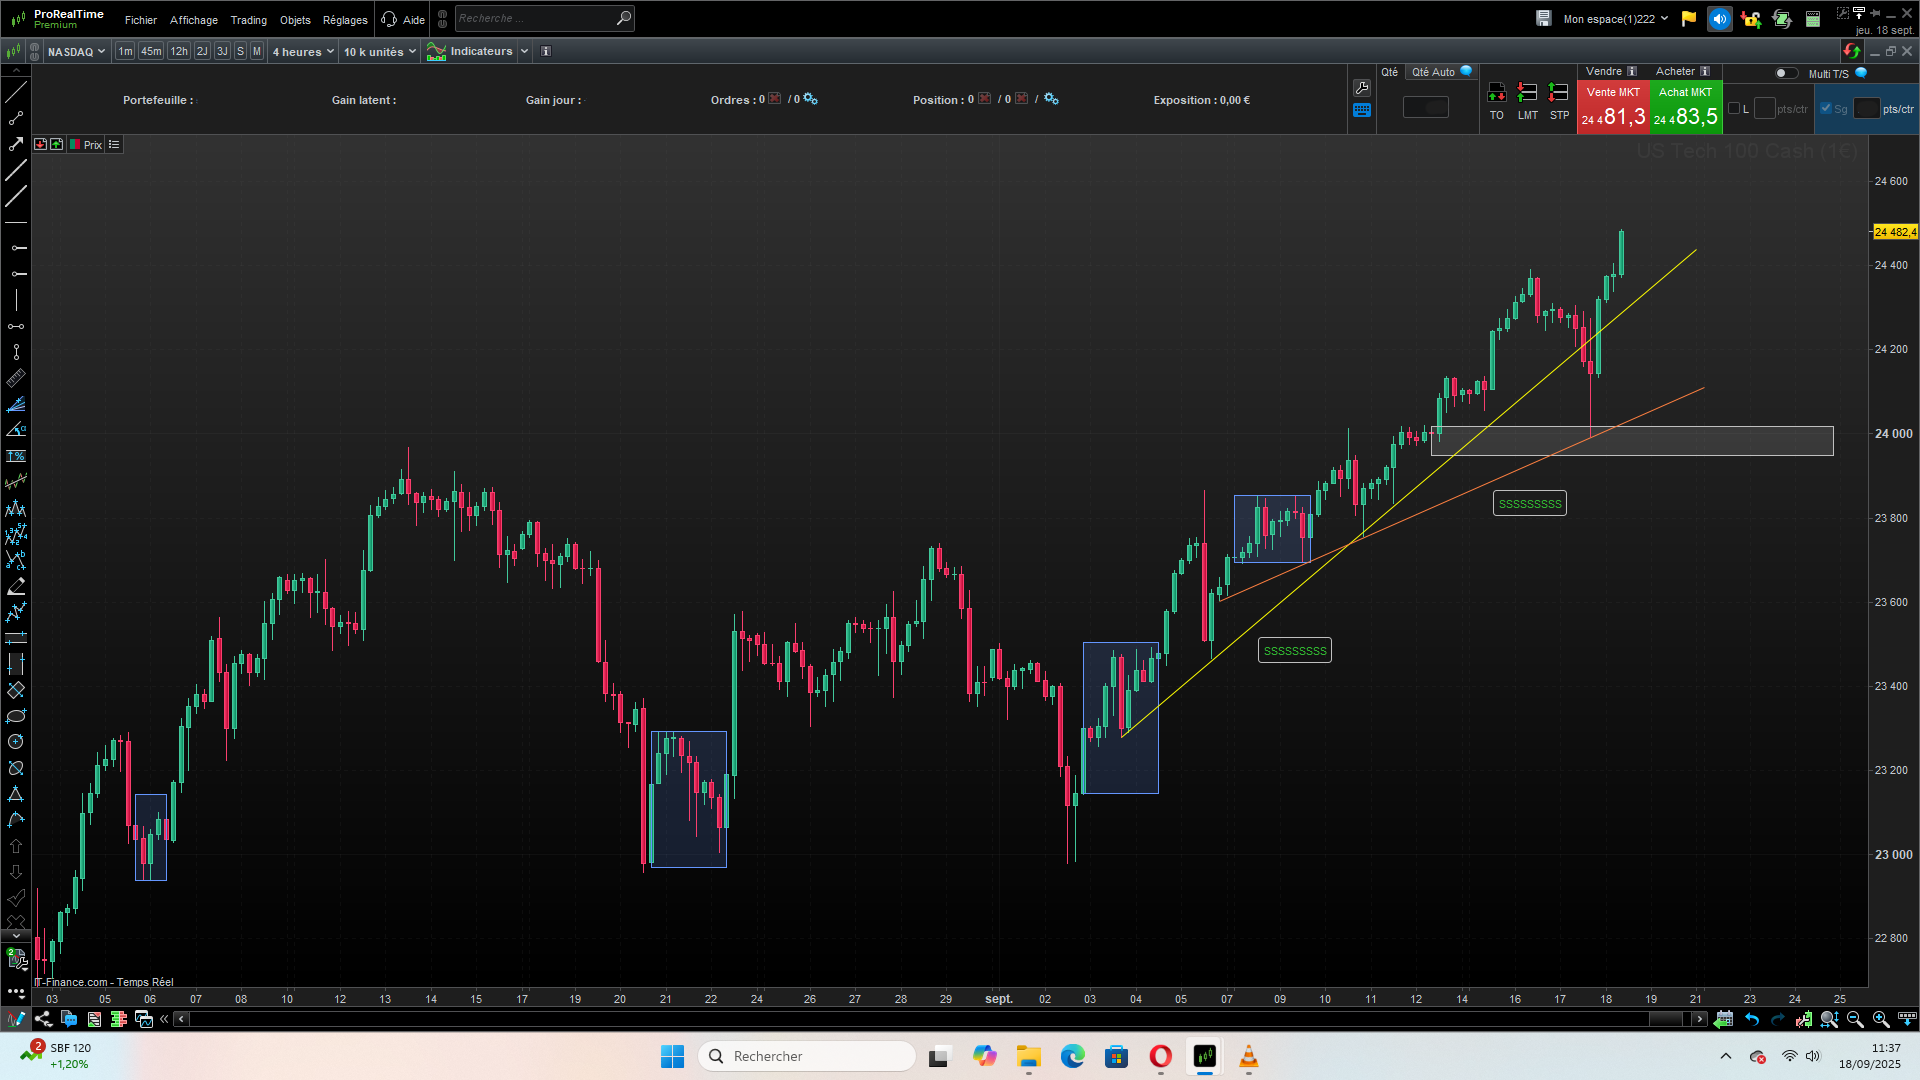This screenshot has height=1080, width=1920.
Task: Click the green Achat MKT button
Action: (x=1686, y=108)
